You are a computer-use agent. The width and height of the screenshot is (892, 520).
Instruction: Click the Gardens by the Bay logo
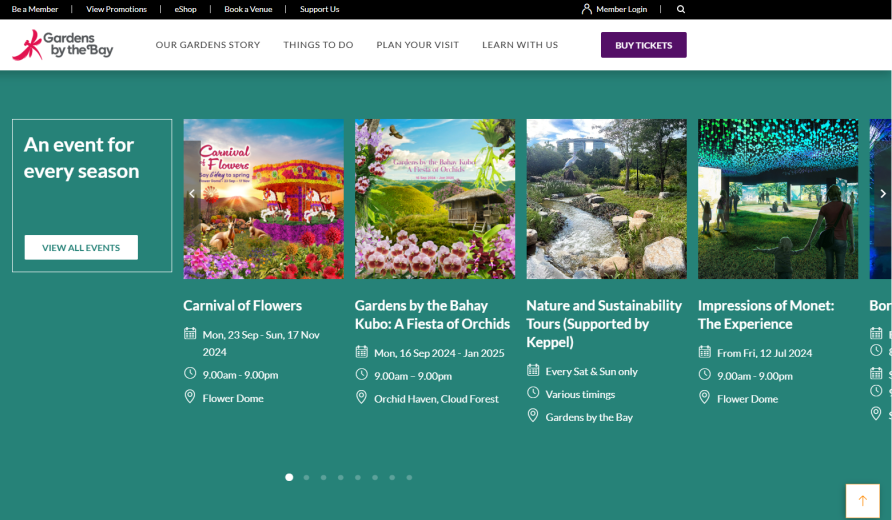click(x=63, y=45)
